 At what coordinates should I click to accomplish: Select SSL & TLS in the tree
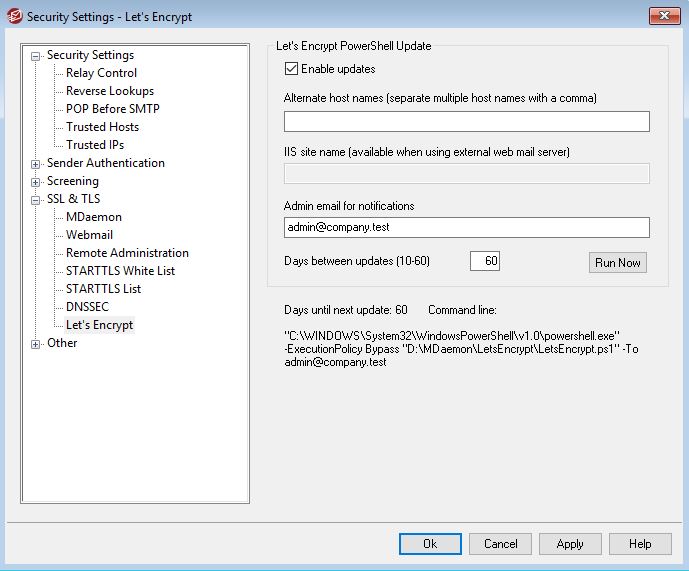[x=73, y=199]
